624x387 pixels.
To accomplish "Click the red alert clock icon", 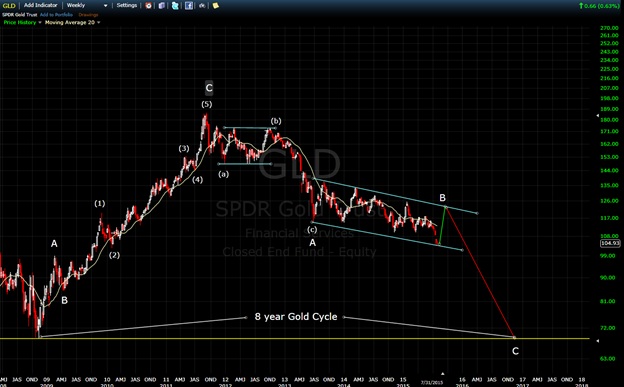I will (148, 6).
